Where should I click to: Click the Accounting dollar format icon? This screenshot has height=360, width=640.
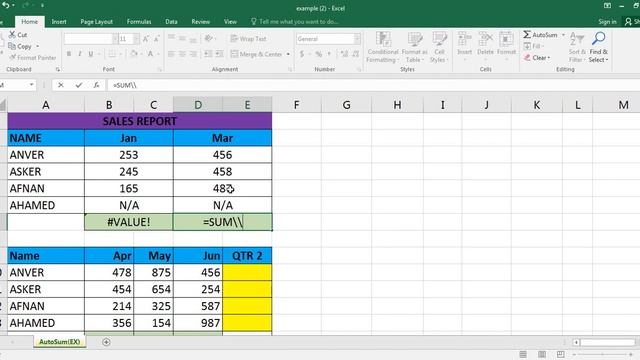click(x=302, y=54)
